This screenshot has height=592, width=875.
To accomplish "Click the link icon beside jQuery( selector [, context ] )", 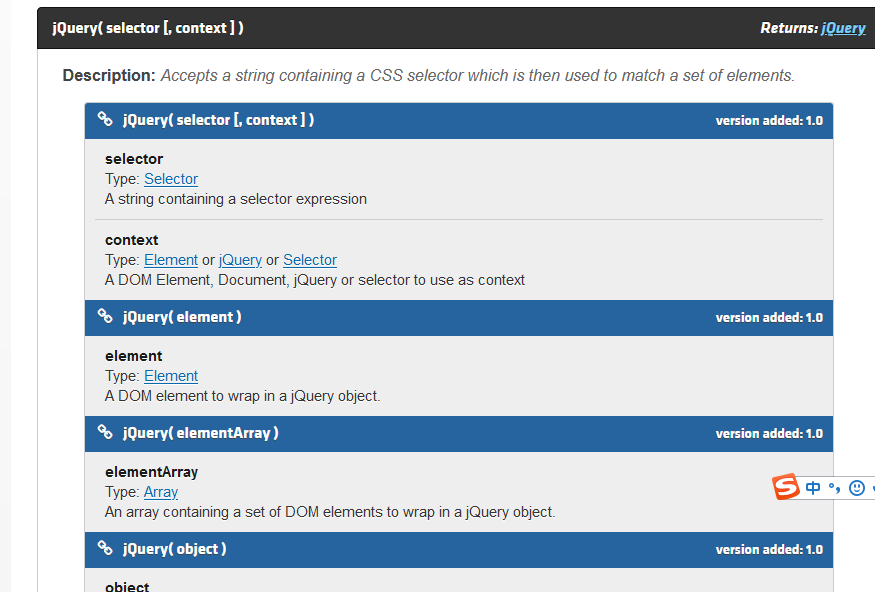I will coord(105,120).
